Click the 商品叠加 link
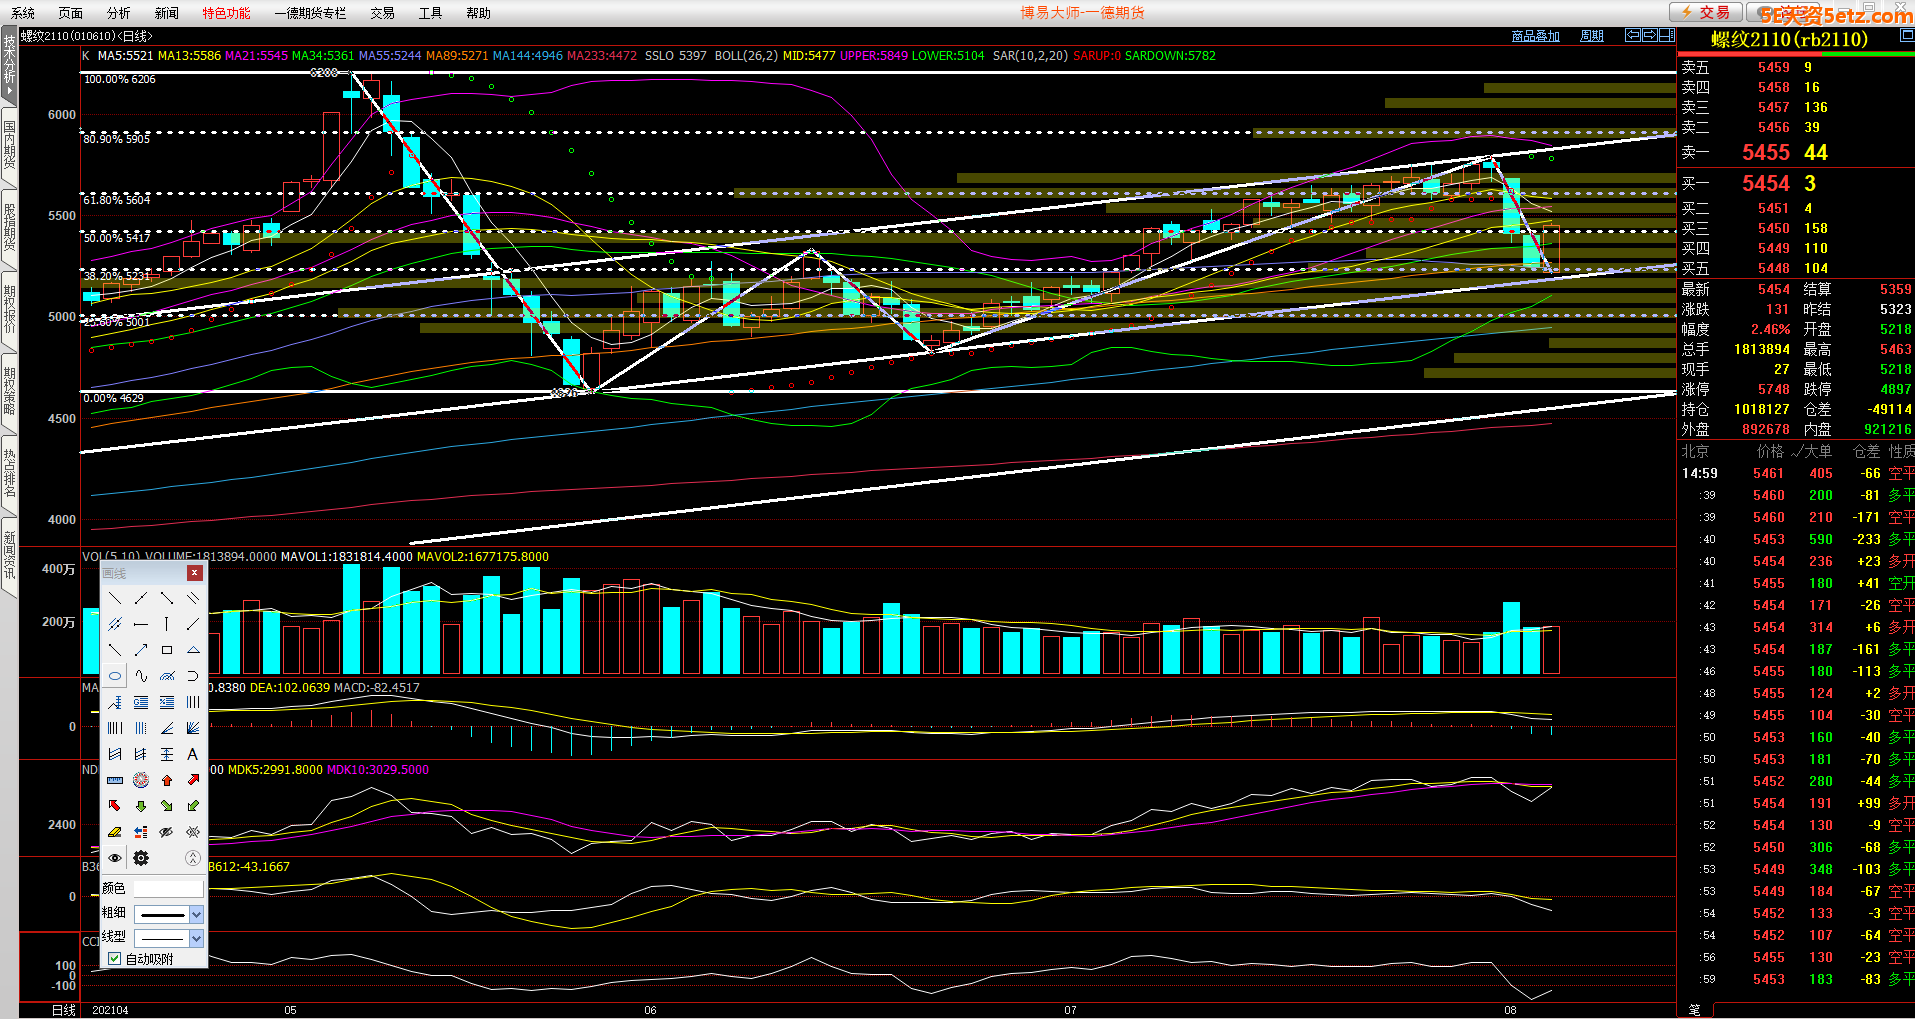1915x1019 pixels. 1535,36
